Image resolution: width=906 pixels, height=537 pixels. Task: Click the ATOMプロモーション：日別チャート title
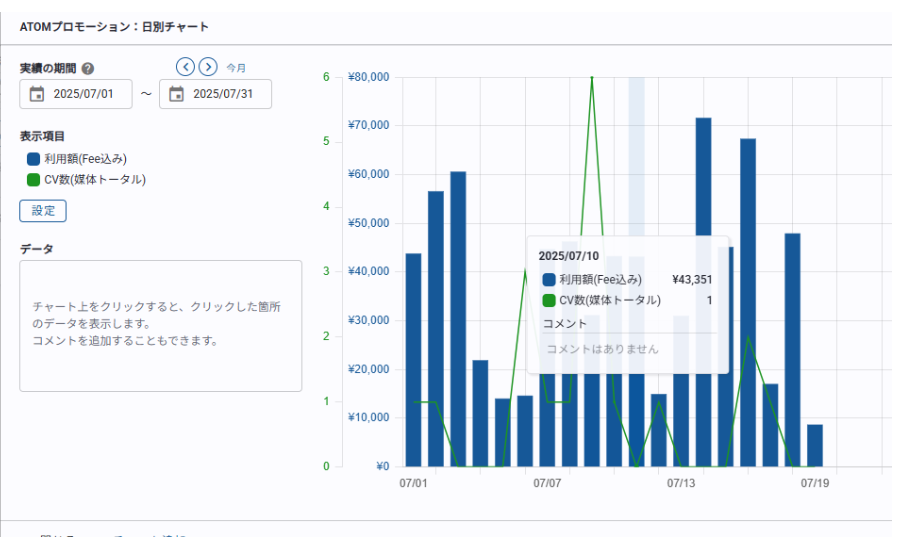click(114, 27)
